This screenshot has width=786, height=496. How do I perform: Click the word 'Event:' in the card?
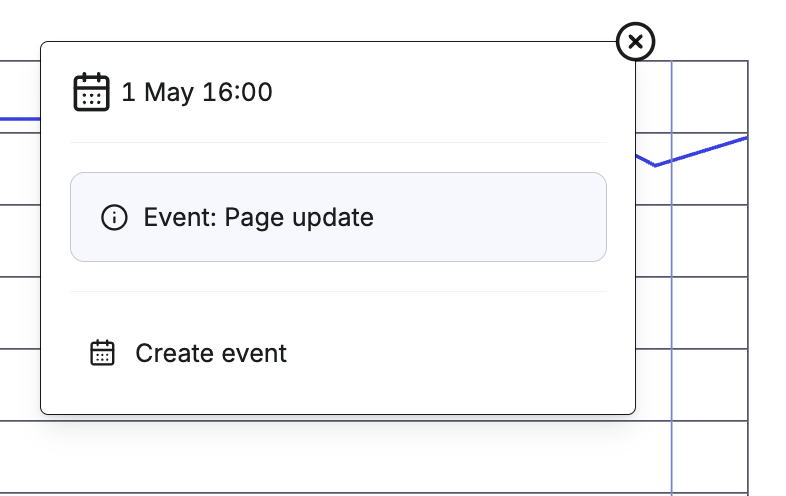180,217
